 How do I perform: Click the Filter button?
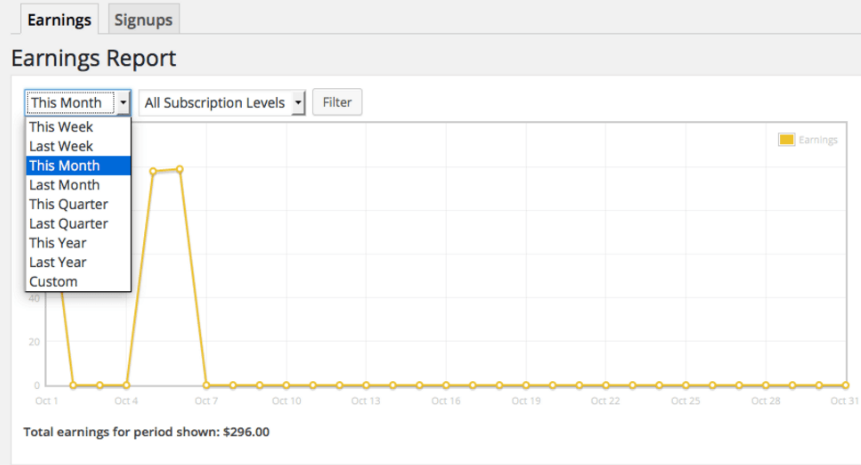point(337,102)
